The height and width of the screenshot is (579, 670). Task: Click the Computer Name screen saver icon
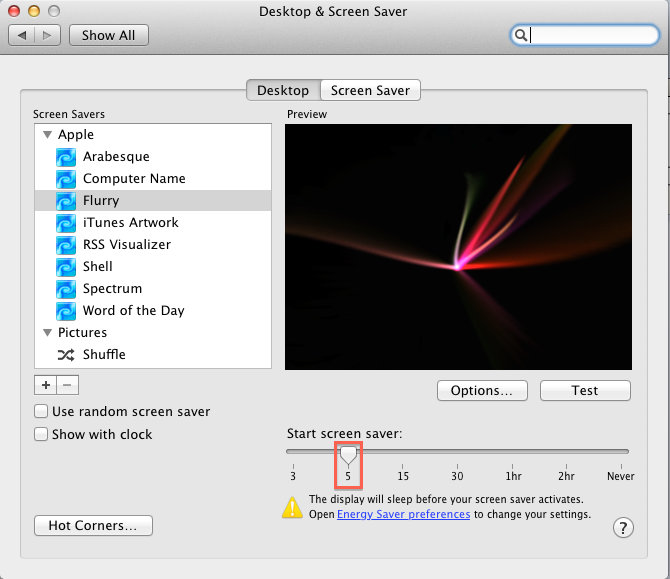pyautogui.click(x=66, y=179)
